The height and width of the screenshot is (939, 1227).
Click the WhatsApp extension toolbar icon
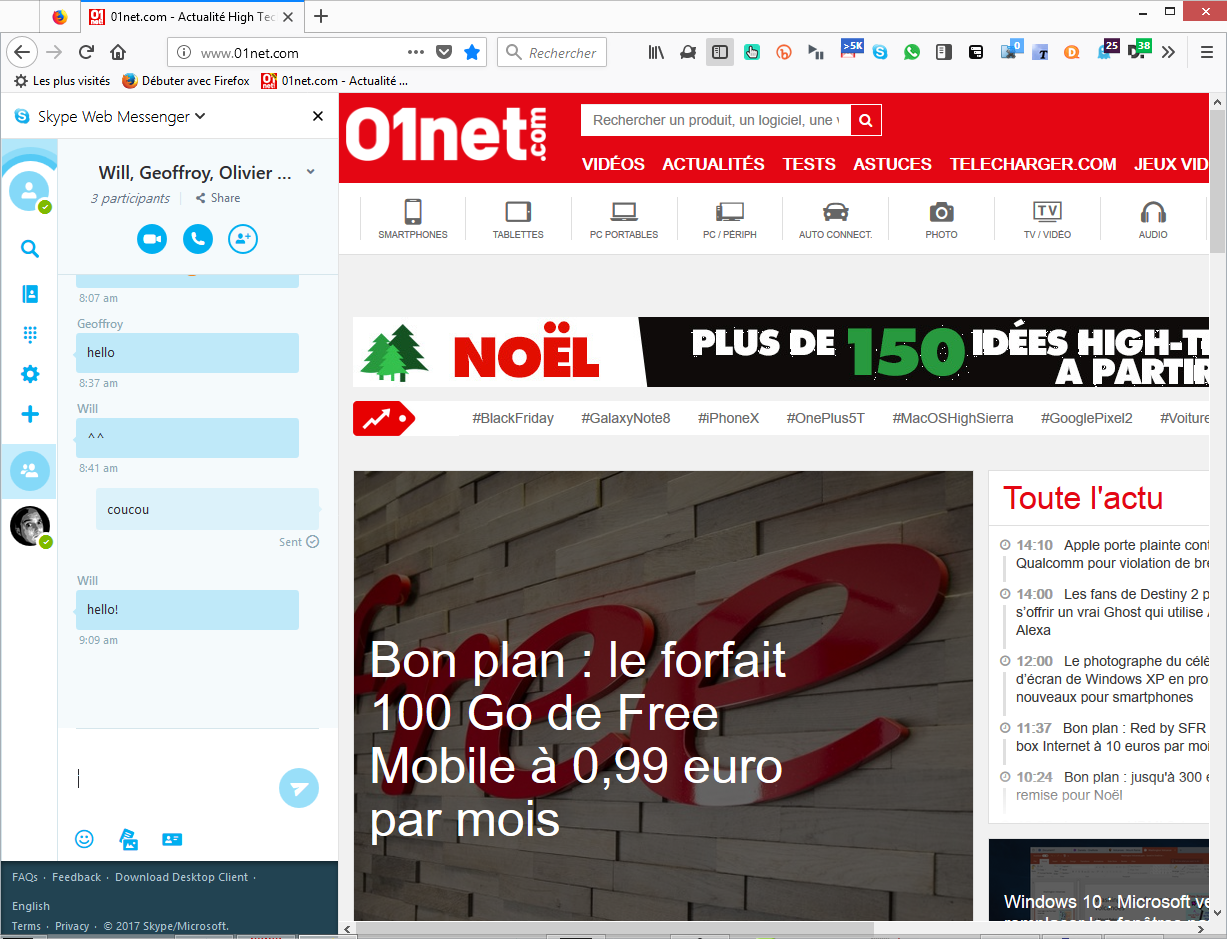pyautogui.click(x=912, y=52)
